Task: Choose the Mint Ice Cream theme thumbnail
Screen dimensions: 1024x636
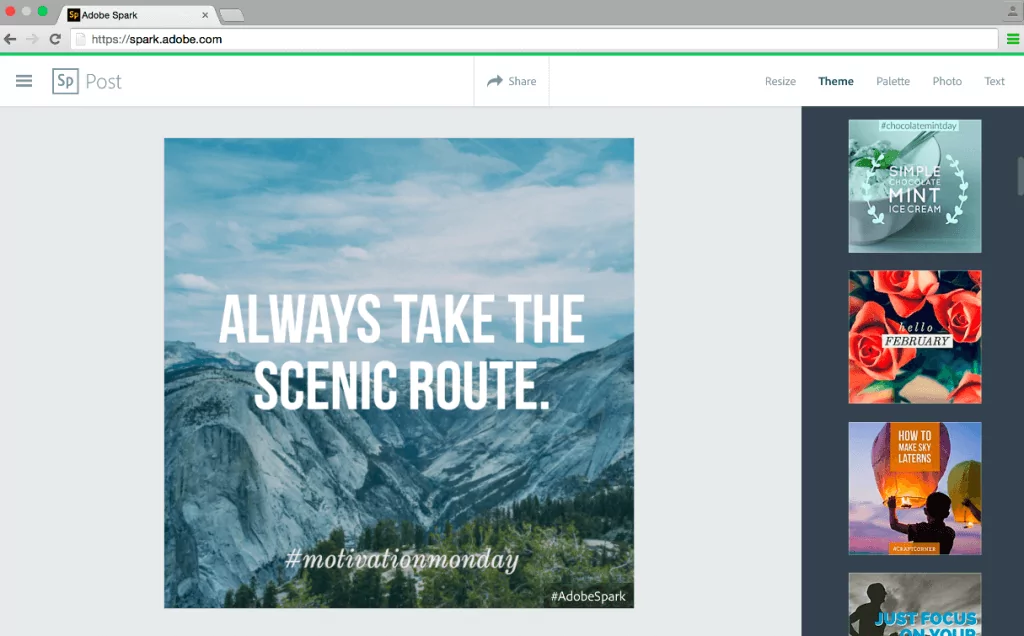Action: [914, 186]
